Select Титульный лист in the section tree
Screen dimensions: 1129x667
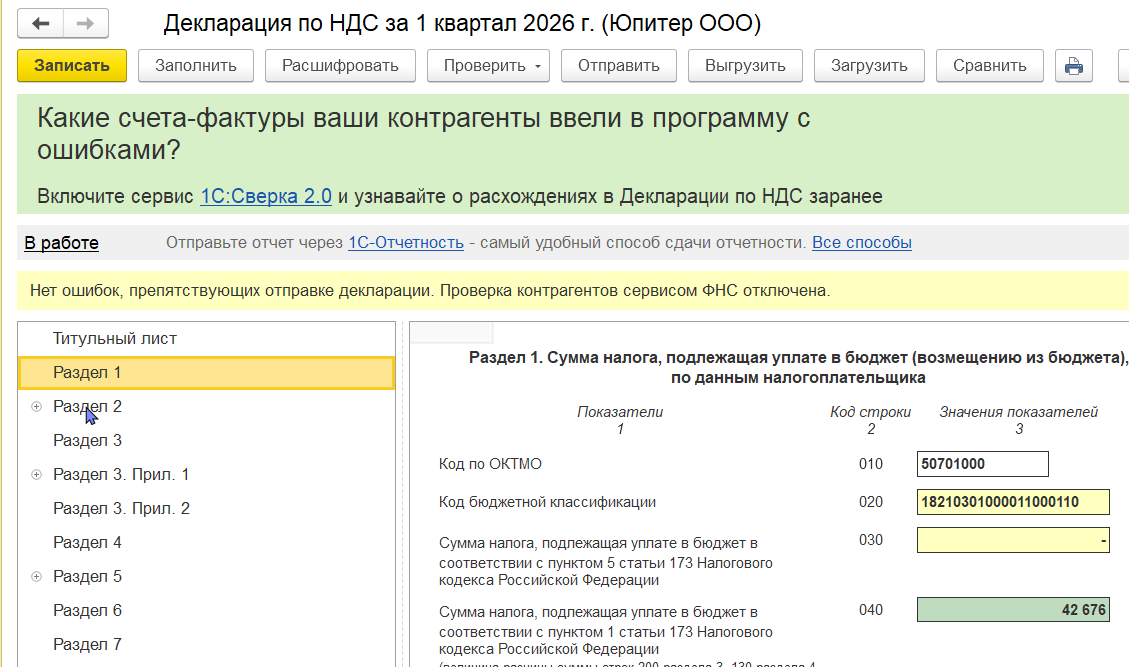click(206, 339)
